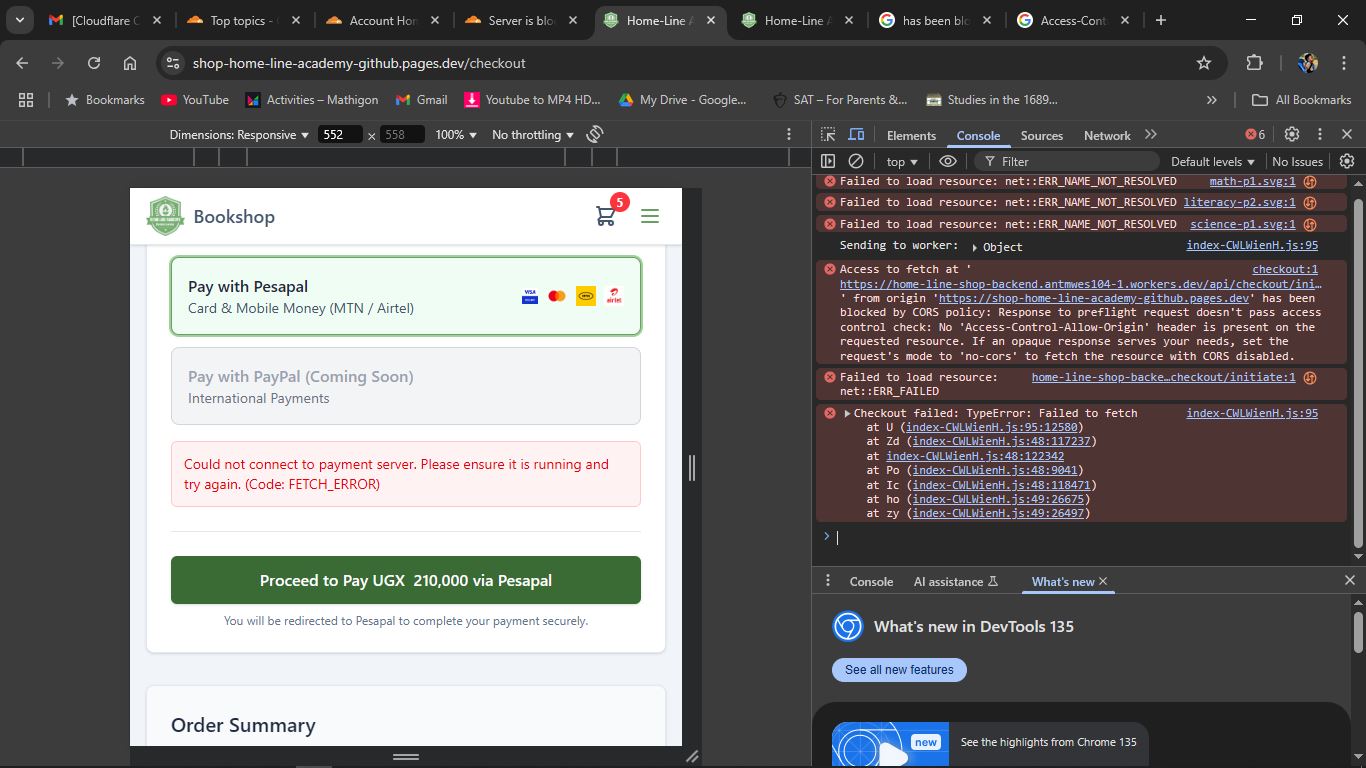
Task: Open the AI assistance drawer tab
Action: [955, 581]
